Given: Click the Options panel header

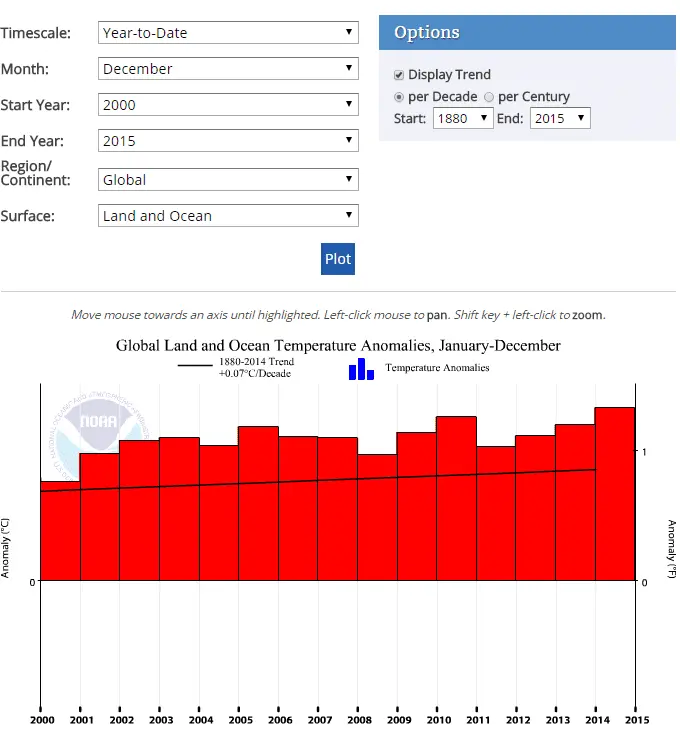Looking at the screenshot, I should pyautogui.click(x=527, y=32).
